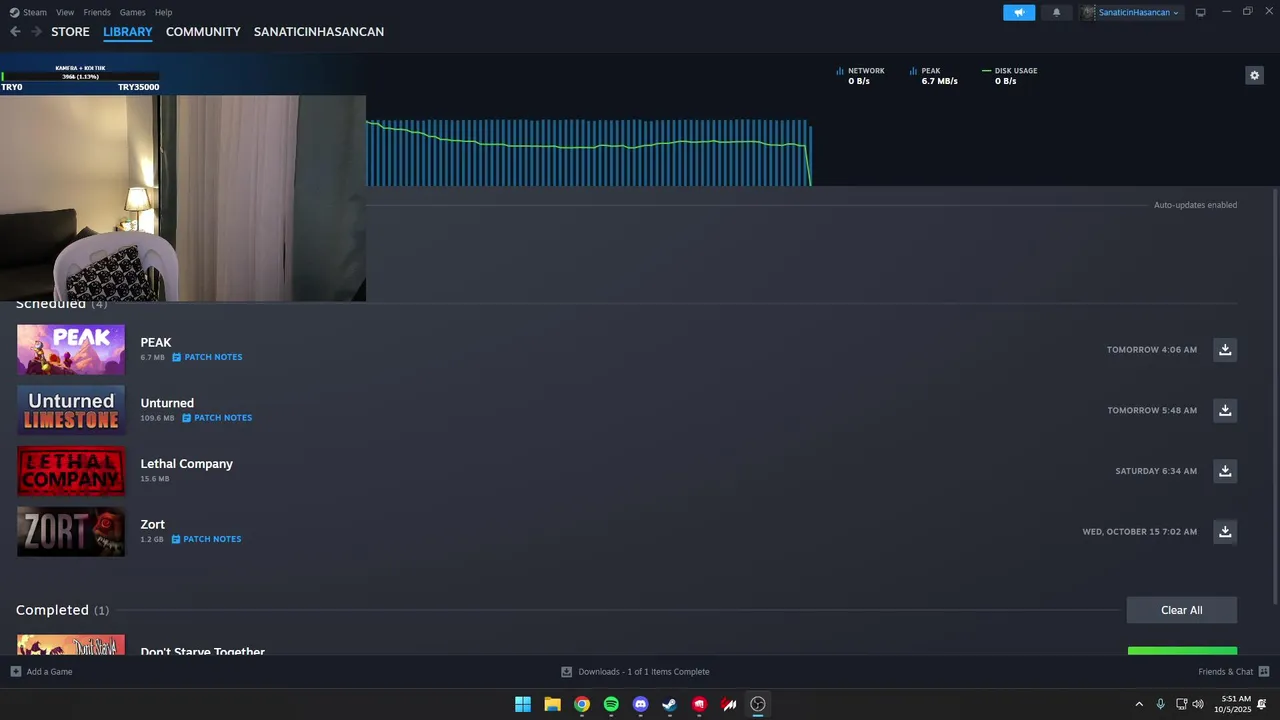This screenshot has height=720, width=1280.
Task: Open the SANATICINHASANCAN profile tab
Action: pyautogui.click(x=319, y=32)
